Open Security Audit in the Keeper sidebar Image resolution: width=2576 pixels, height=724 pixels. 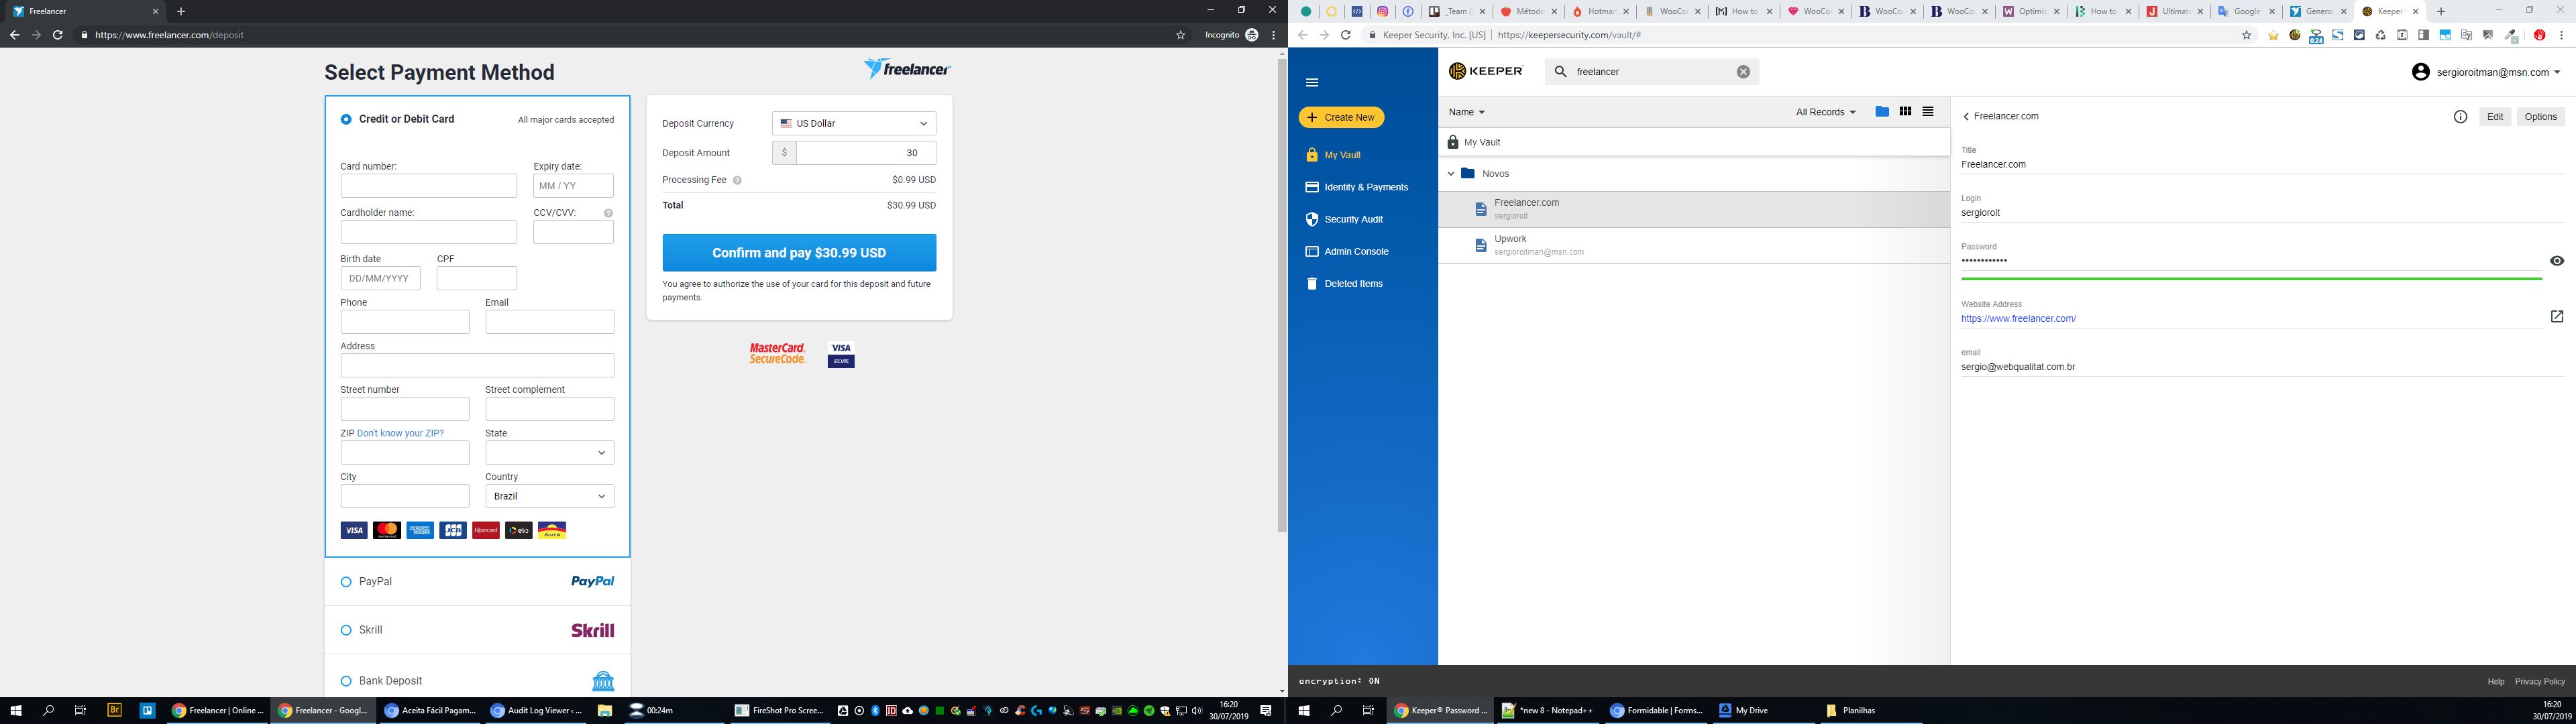pos(1353,219)
